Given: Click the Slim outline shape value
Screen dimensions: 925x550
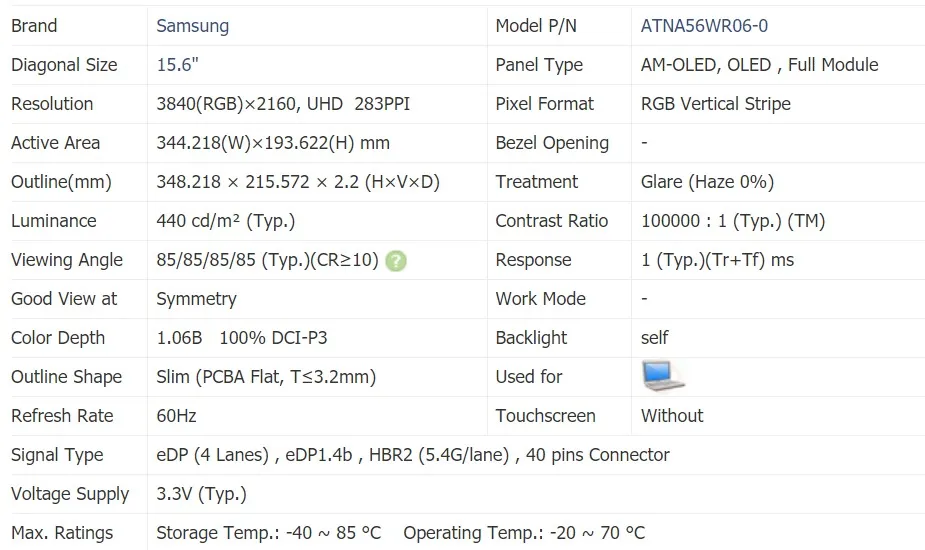Looking at the screenshot, I should click(x=266, y=377).
